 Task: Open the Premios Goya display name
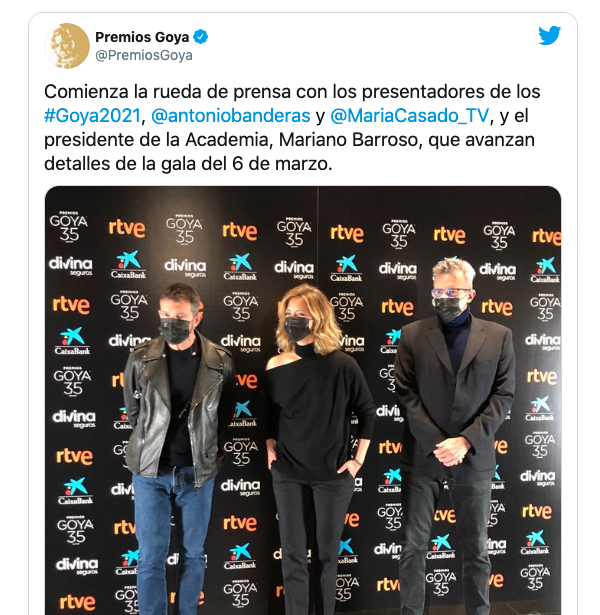[142, 37]
